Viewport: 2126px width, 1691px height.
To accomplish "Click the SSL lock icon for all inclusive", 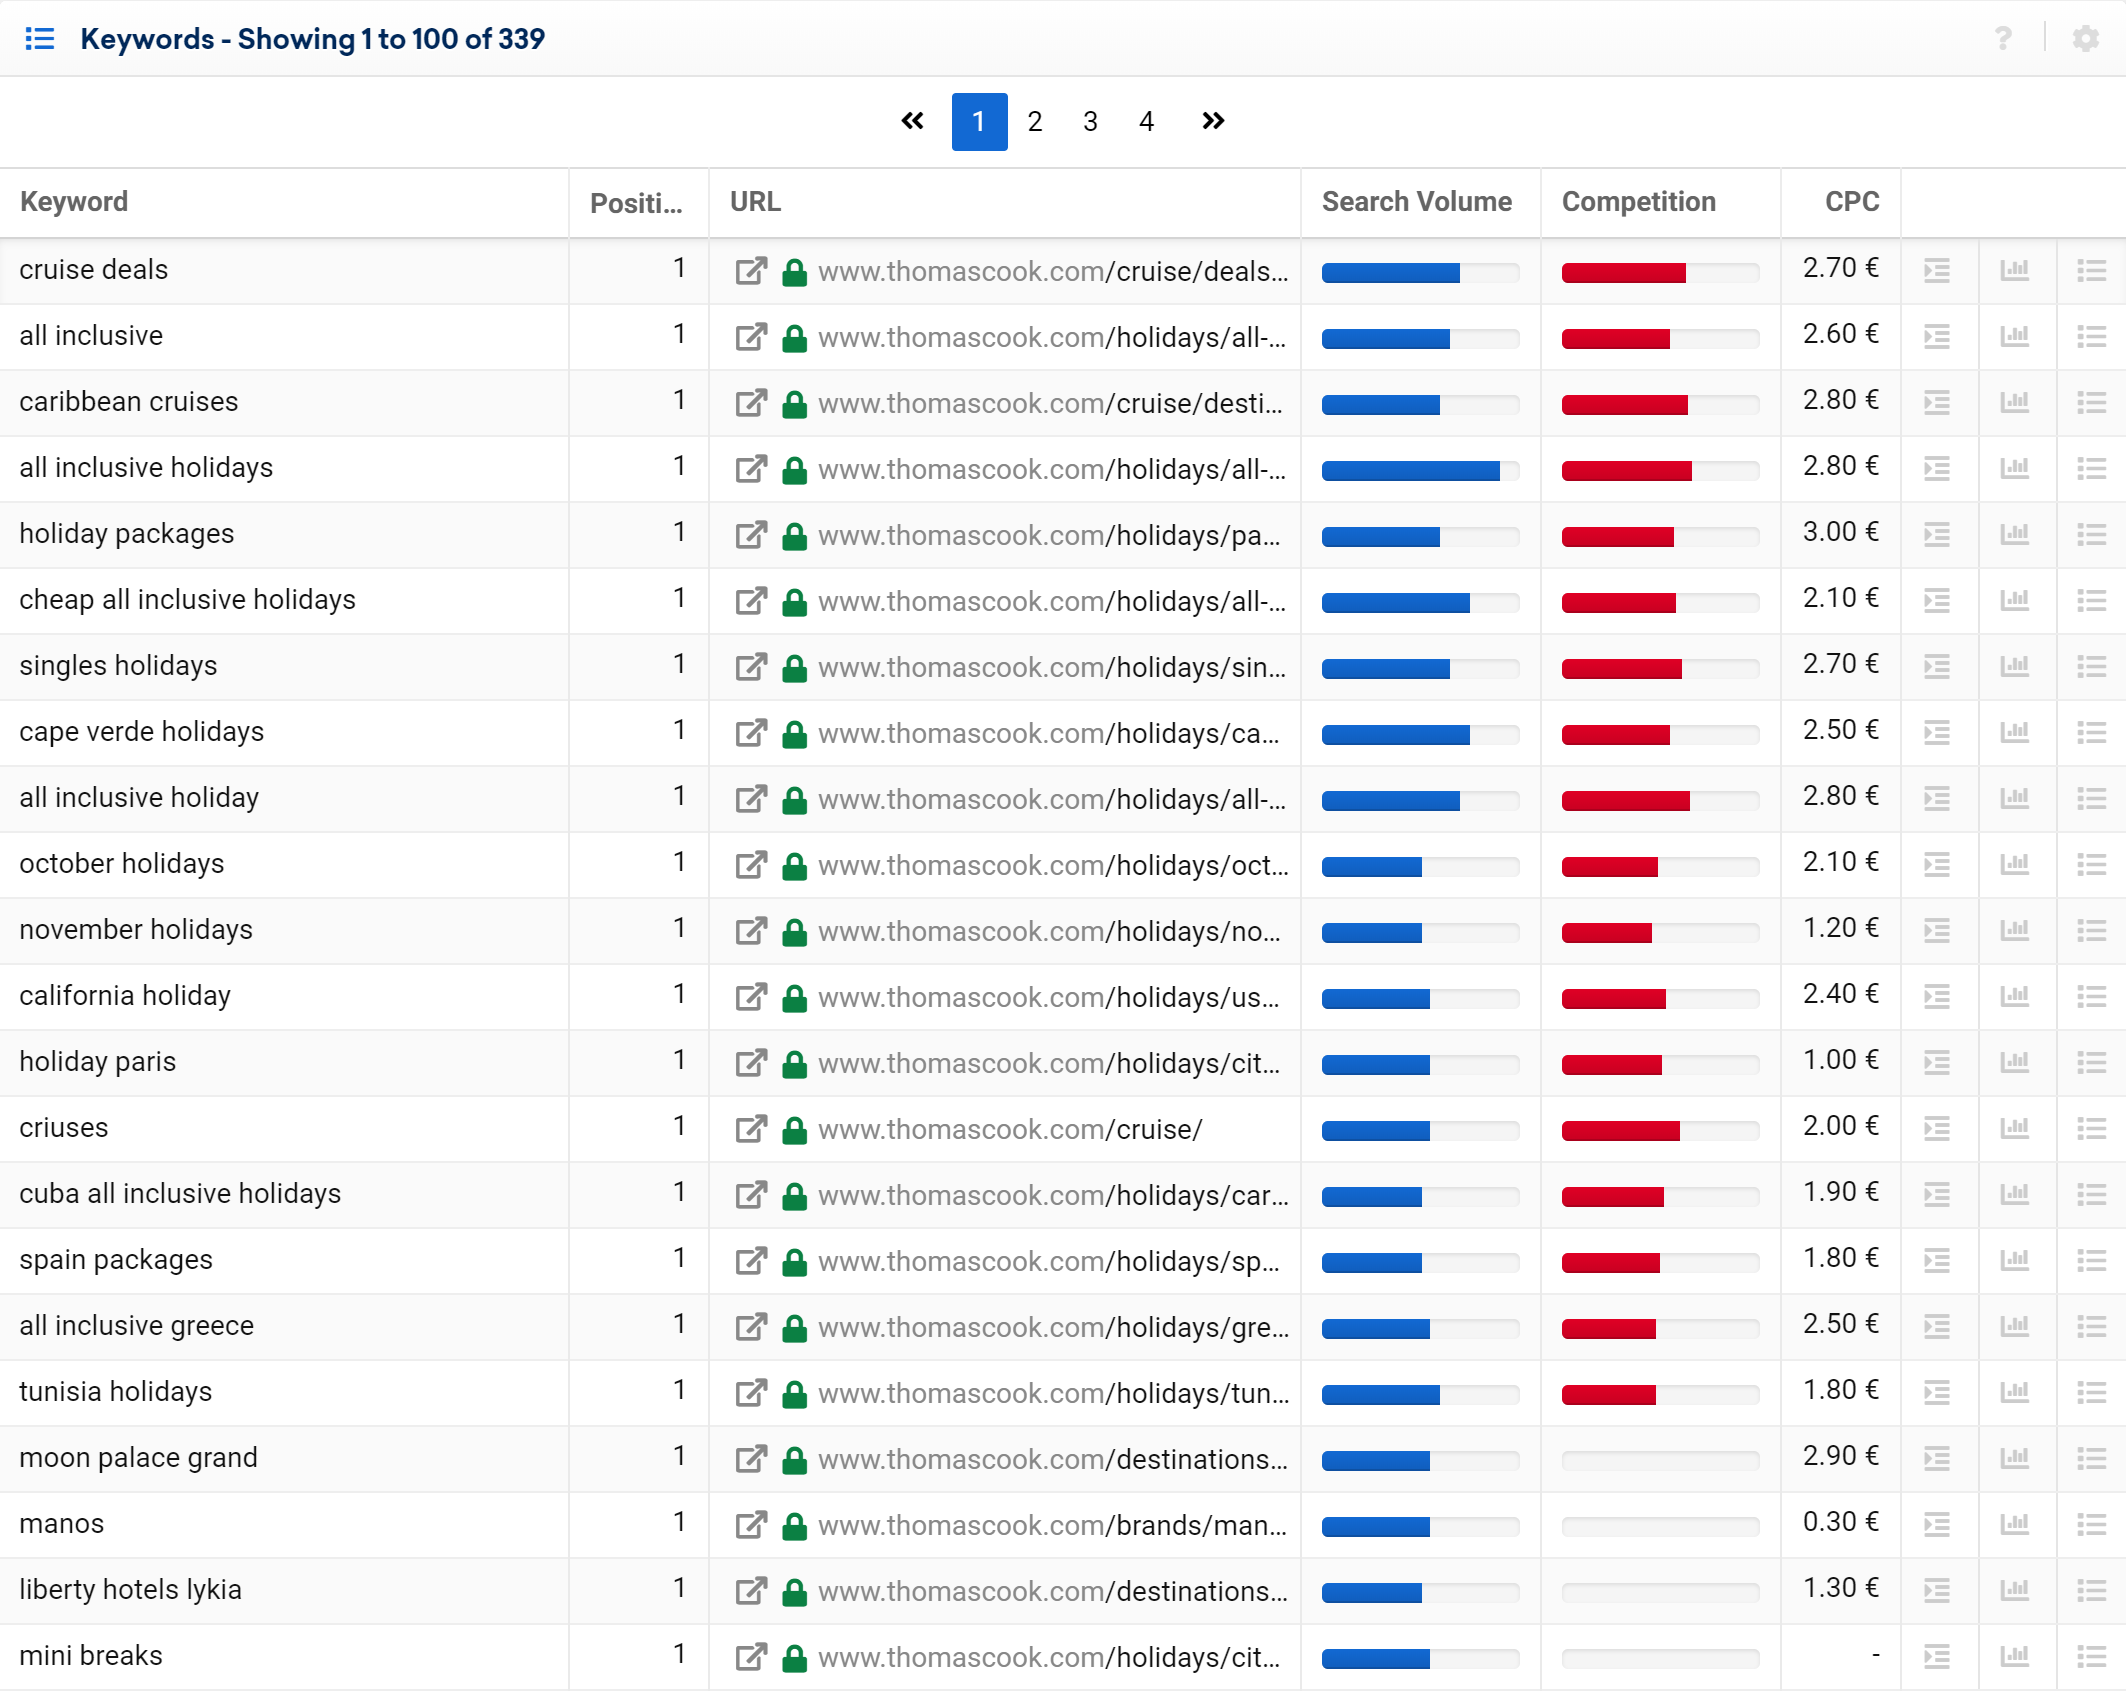I will [x=795, y=338].
